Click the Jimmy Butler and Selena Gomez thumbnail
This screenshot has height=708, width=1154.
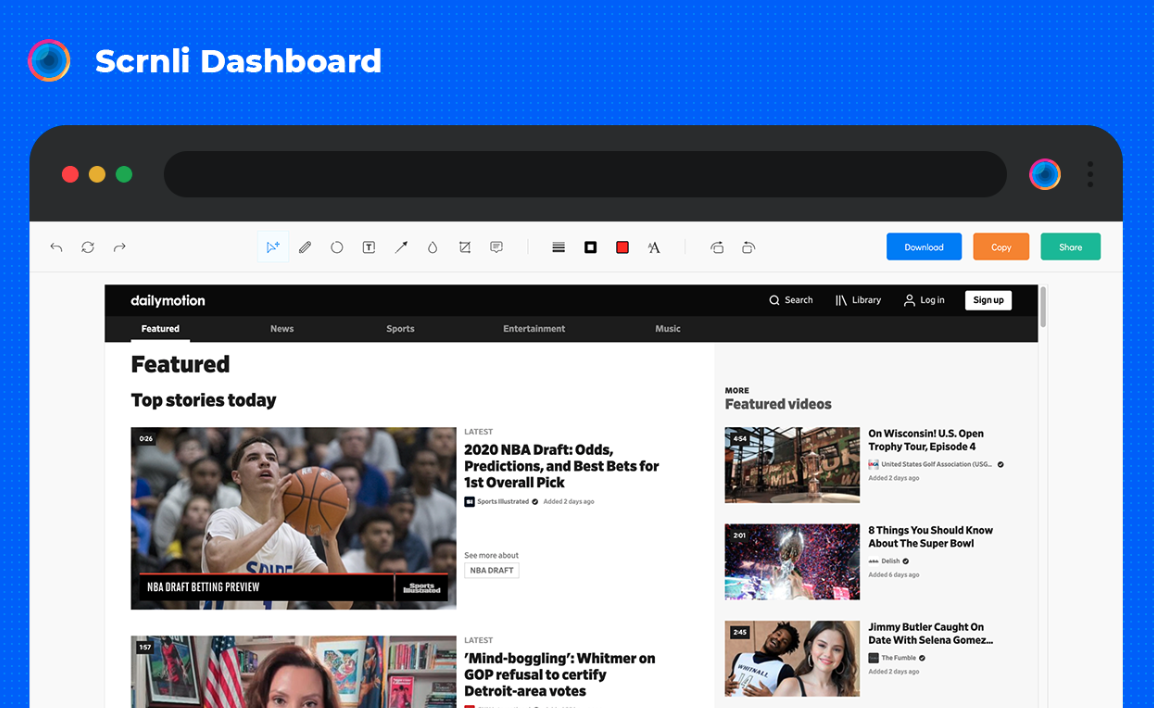792,659
